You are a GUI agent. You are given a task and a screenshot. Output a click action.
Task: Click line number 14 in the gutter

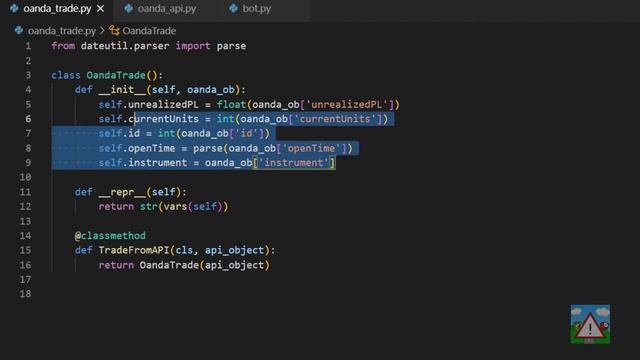[25, 236]
